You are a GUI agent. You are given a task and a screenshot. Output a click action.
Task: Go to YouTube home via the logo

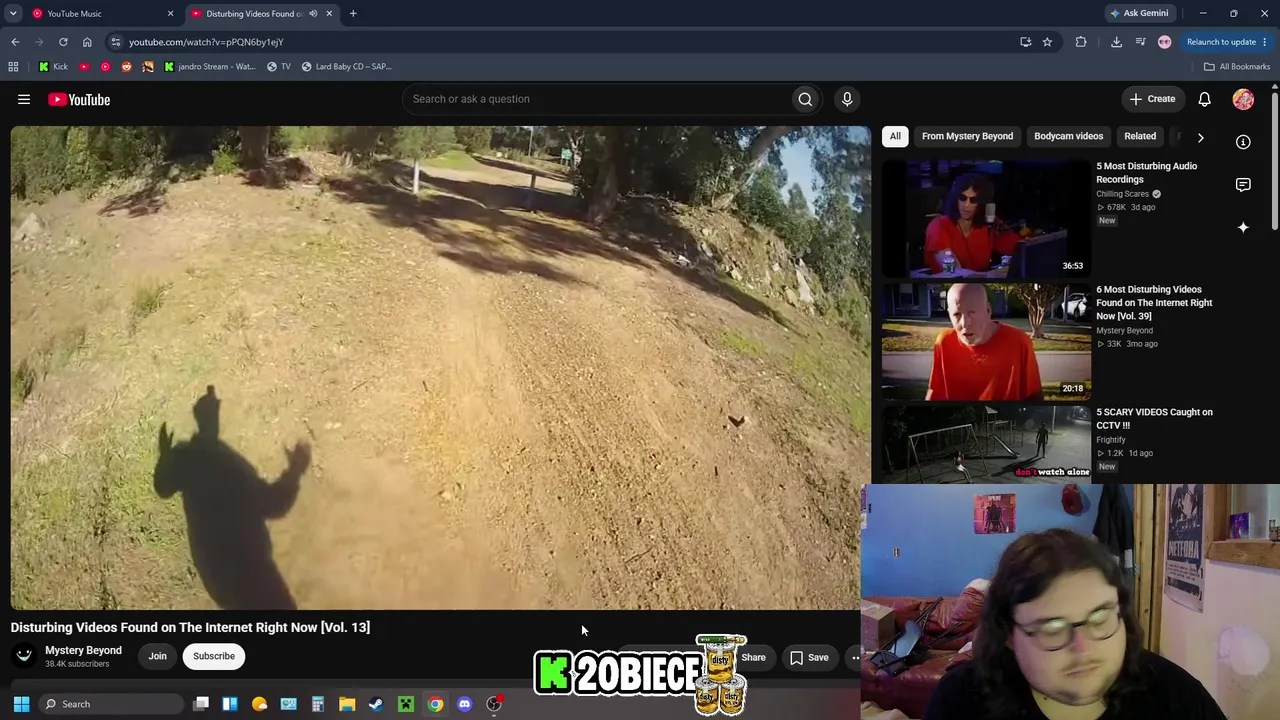pyautogui.click(x=79, y=99)
